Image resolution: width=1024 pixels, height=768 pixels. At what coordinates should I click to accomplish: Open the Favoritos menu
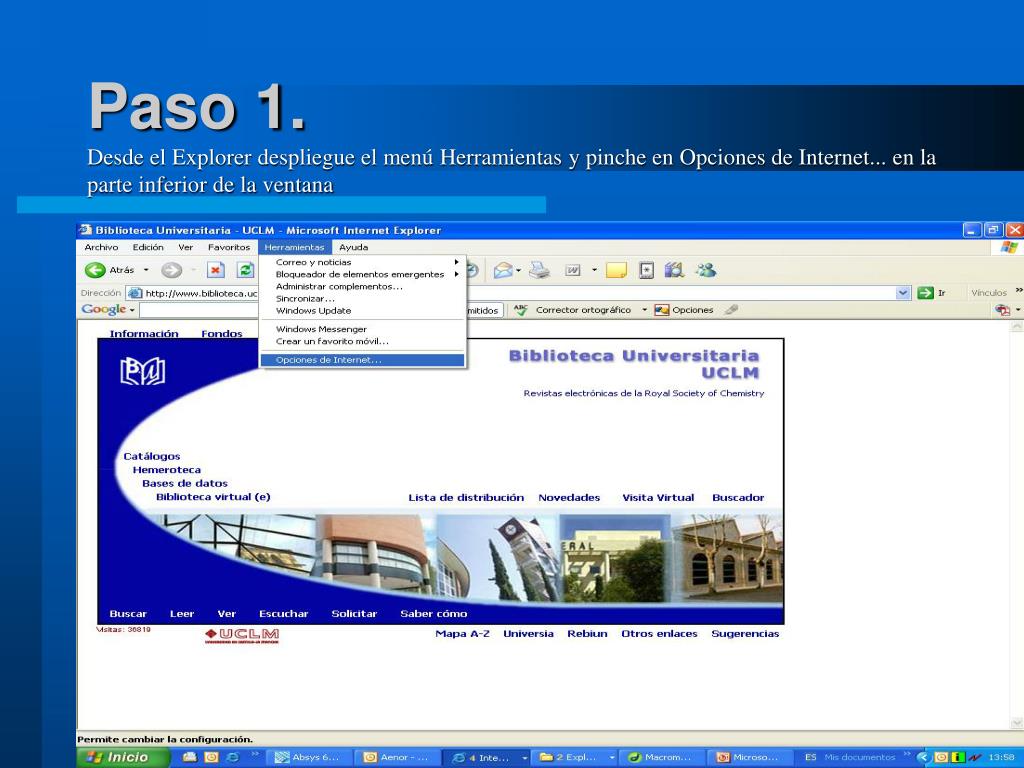229,248
